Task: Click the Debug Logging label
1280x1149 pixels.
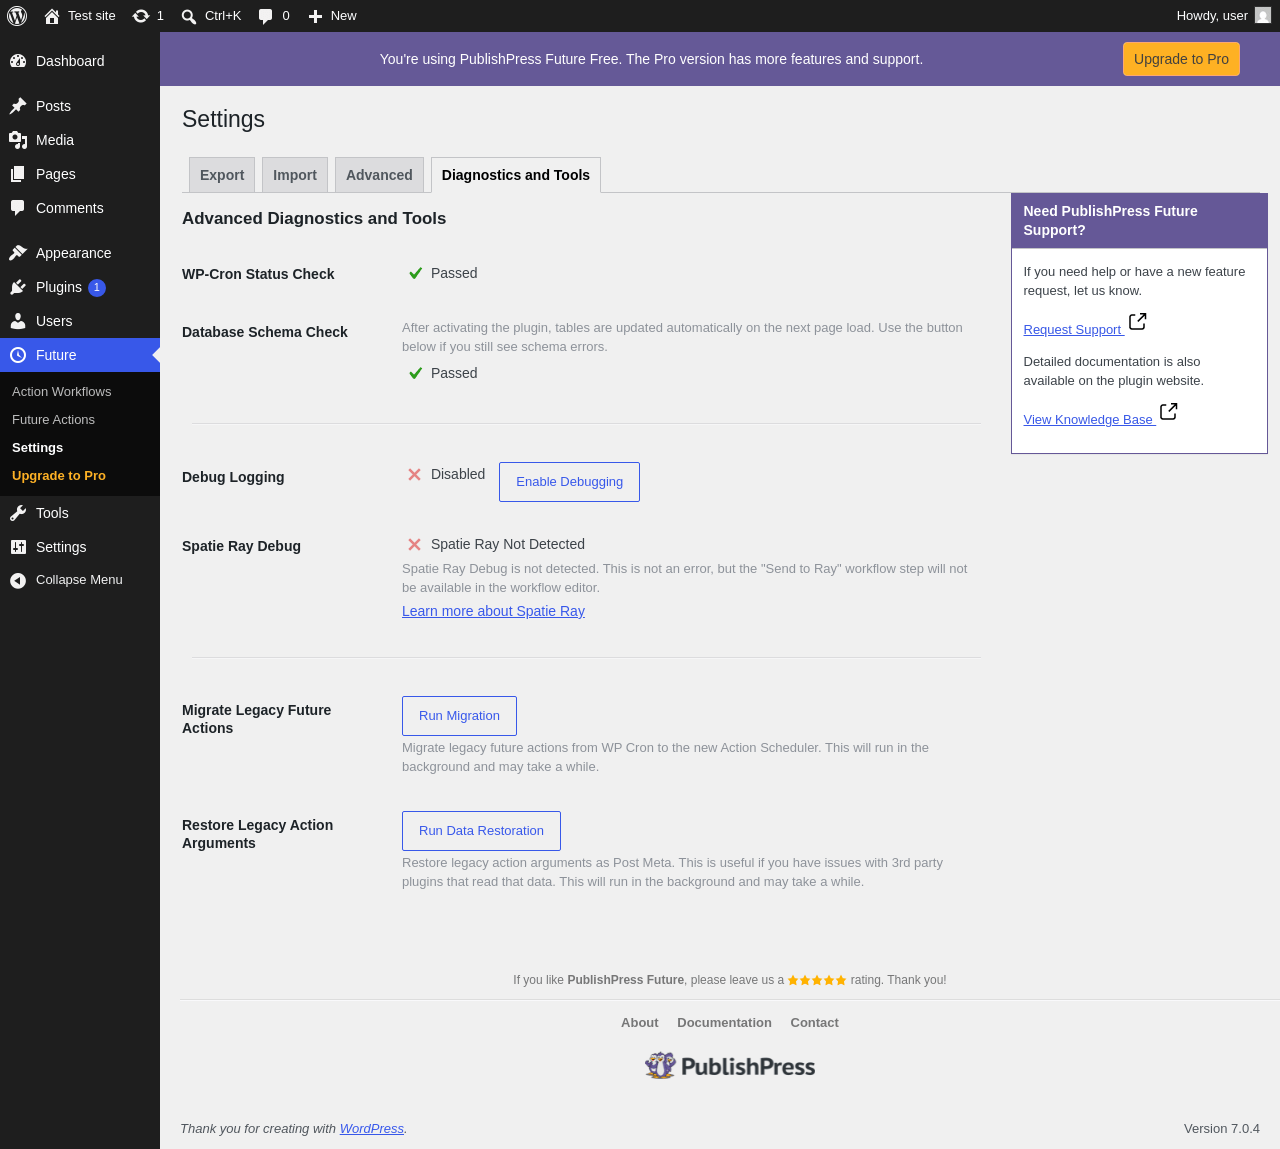Action: tap(233, 477)
